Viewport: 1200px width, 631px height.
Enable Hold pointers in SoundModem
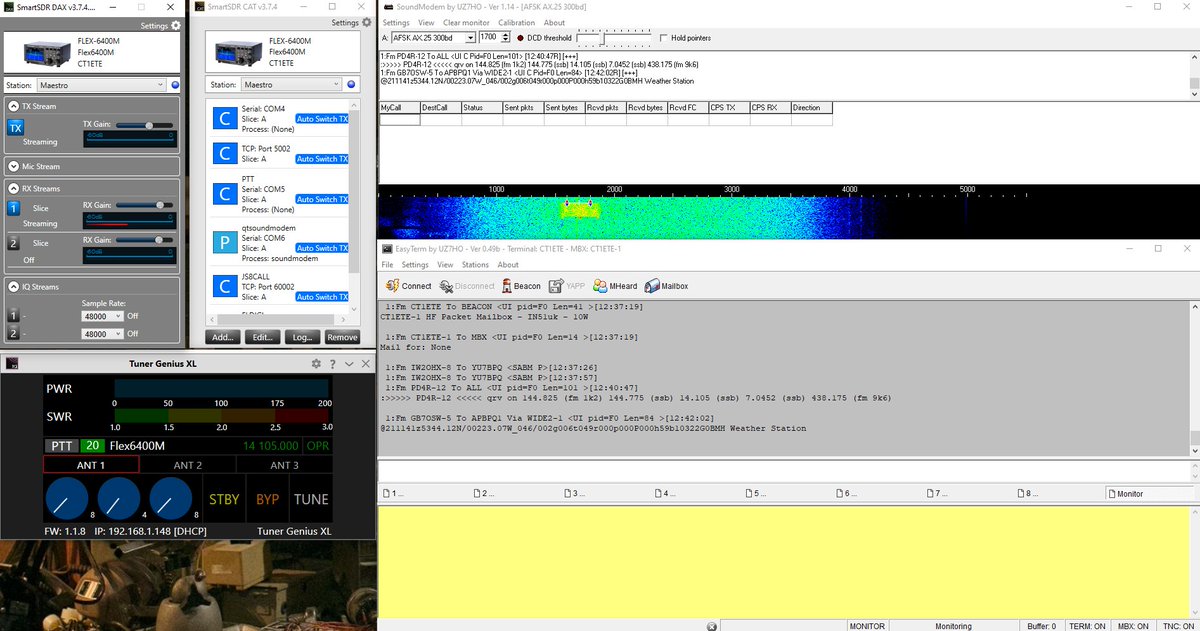(x=662, y=38)
